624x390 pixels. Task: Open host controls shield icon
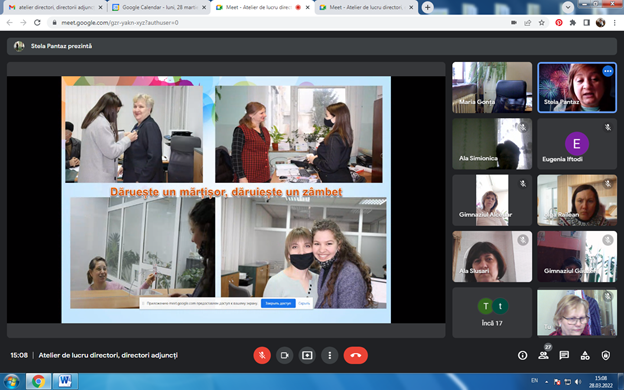pyautogui.click(x=605, y=355)
